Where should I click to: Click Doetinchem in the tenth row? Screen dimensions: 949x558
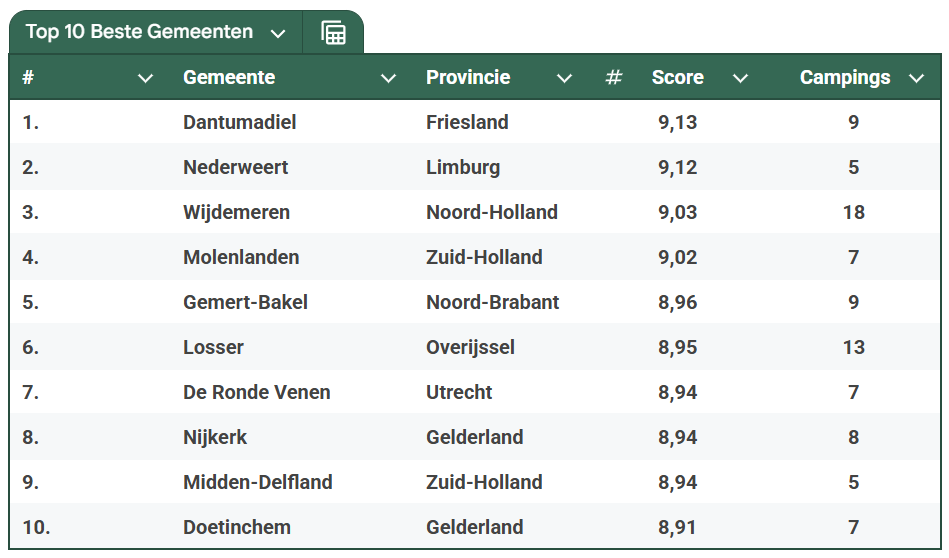coord(237,527)
